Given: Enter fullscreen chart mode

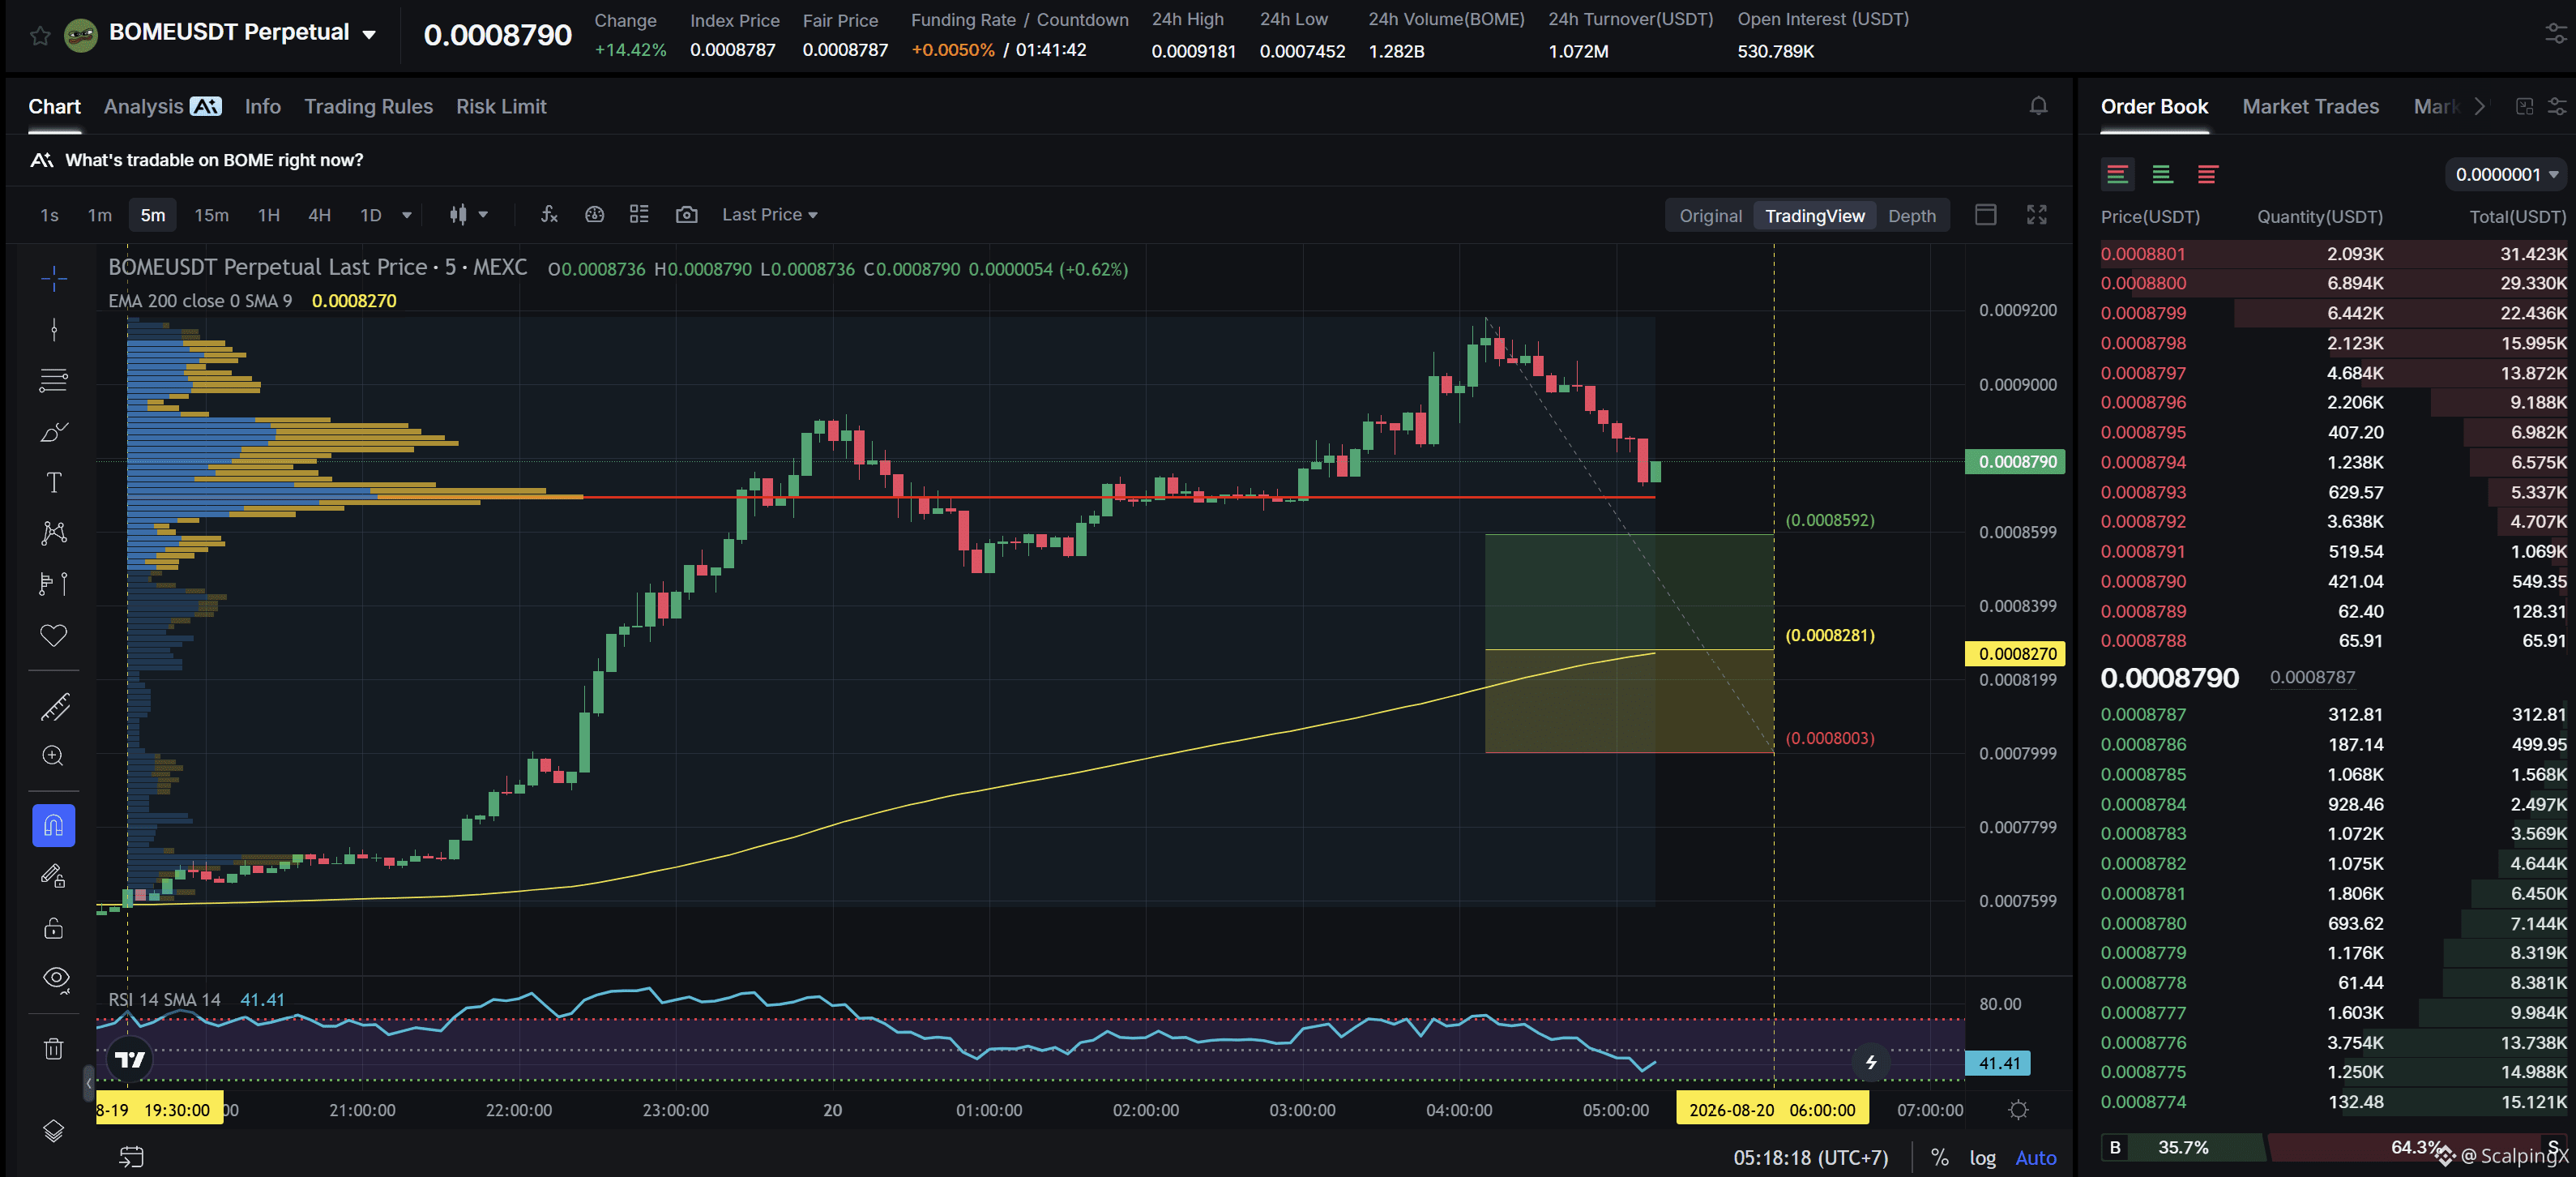Looking at the screenshot, I should click(x=2036, y=215).
